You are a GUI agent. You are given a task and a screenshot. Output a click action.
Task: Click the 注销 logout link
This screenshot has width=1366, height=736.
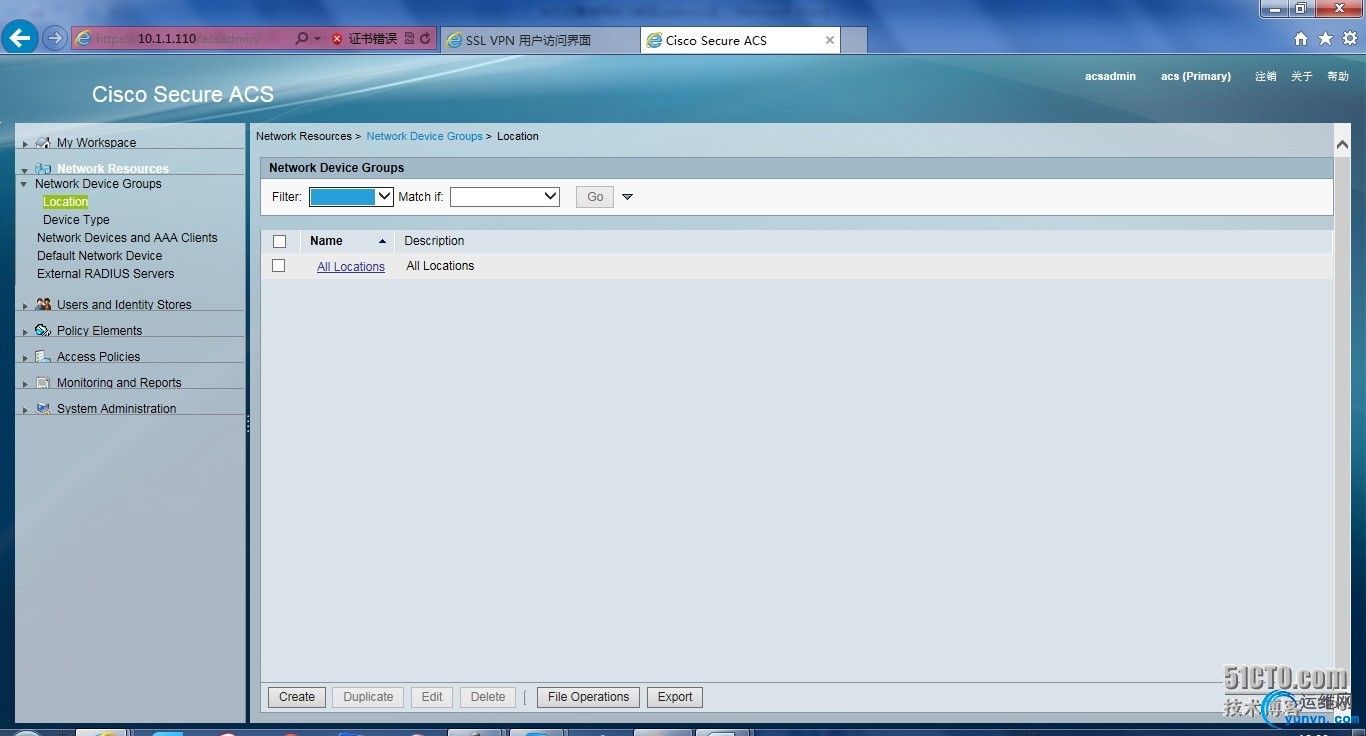click(x=1266, y=76)
